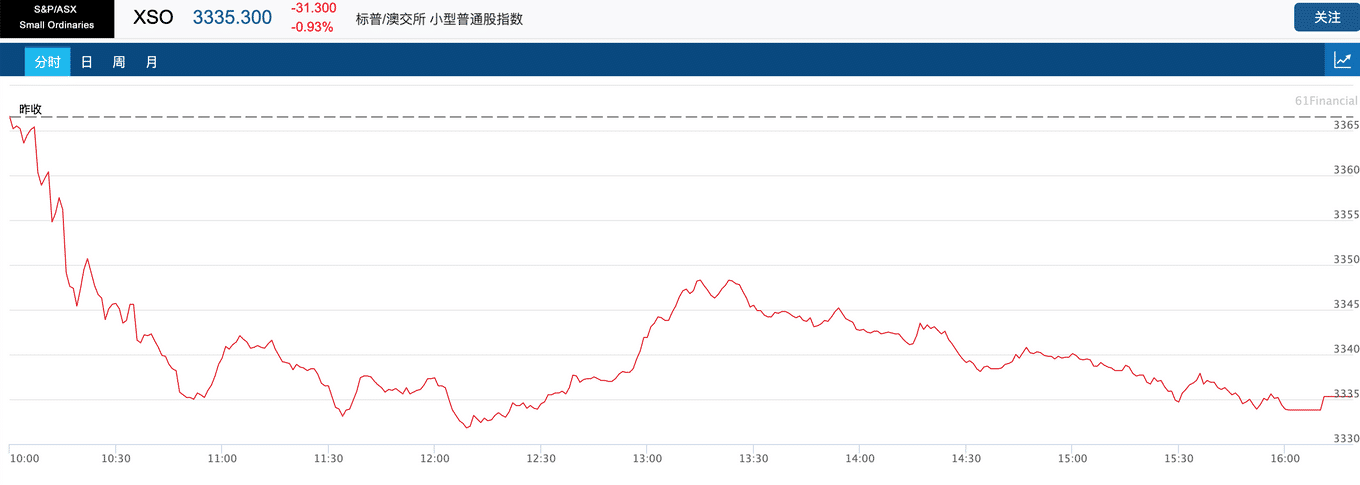The image size is (1360, 485).
Task: Click the 11:00 time axis label
Action: tap(222, 458)
